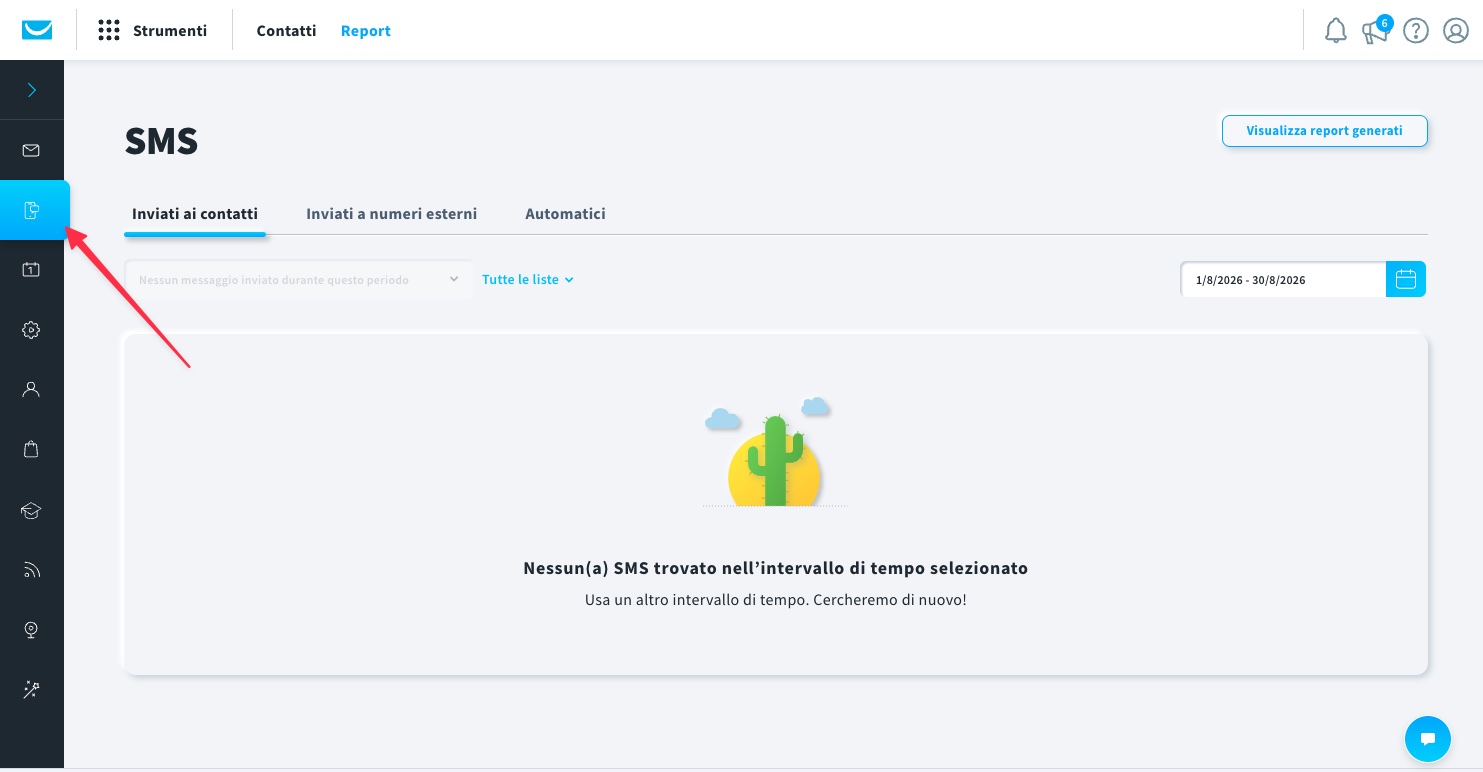Viewport: 1483px width, 772px height.
Task: Select the email envelope icon in sidebar
Action: (31, 150)
